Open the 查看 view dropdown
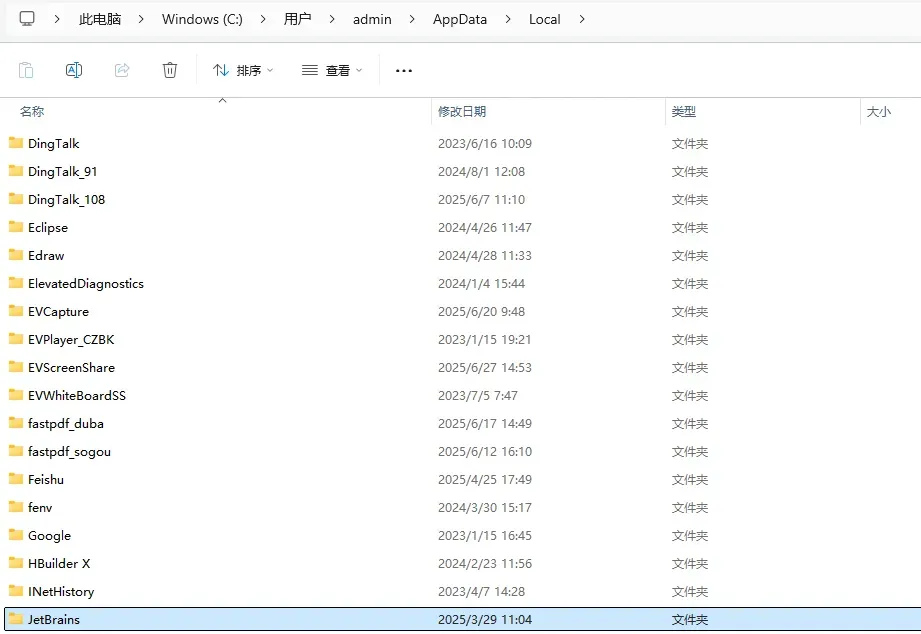 point(332,71)
